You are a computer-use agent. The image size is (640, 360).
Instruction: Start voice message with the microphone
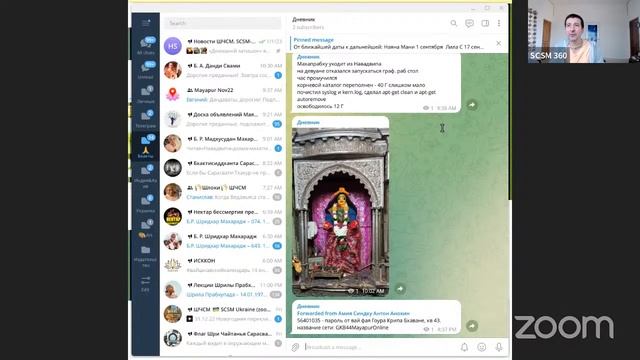click(499, 347)
